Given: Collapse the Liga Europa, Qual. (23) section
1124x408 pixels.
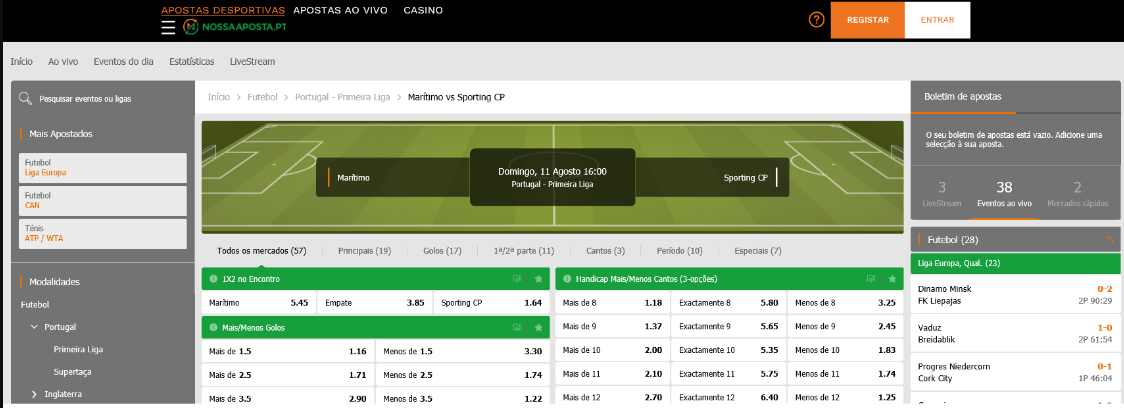Looking at the screenshot, I should click(x=1015, y=263).
